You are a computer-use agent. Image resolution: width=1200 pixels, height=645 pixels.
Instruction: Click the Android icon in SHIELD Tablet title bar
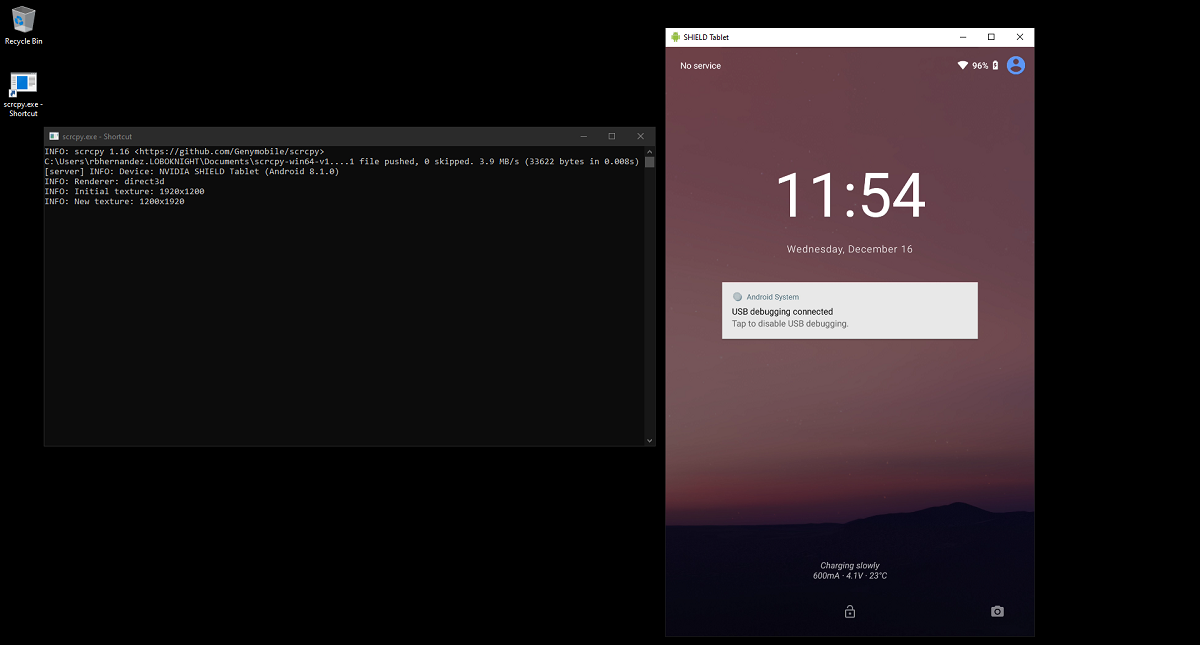(x=676, y=37)
